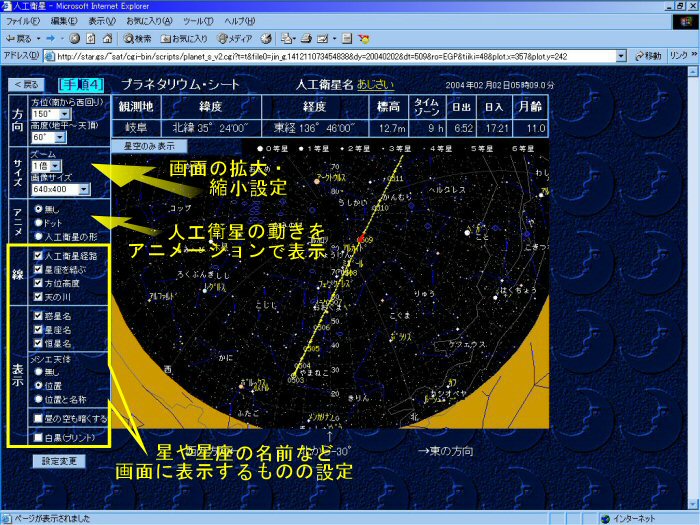This screenshot has width=700, height=525.
Task: Expand the Links (リンク) toolbar chevron
Action: click(x=694, y=55)
